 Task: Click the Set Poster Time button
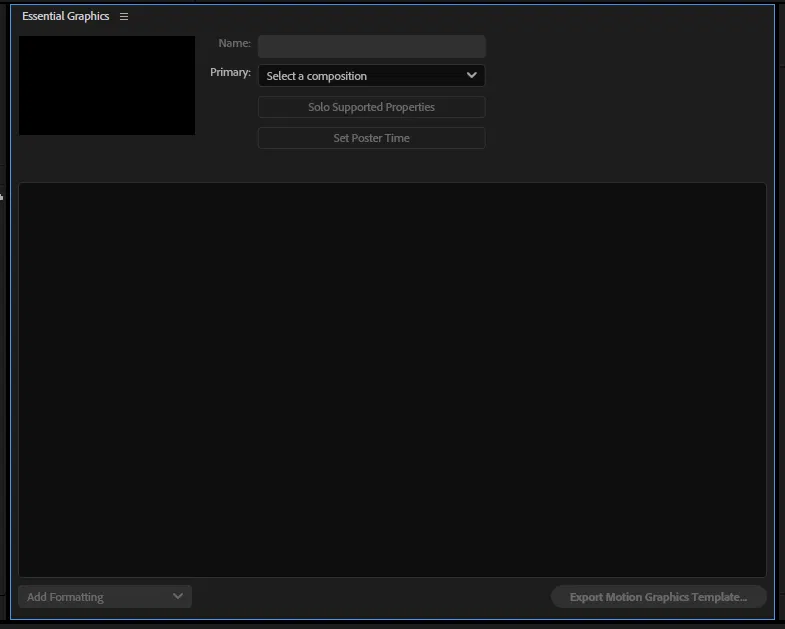(371, 138)
